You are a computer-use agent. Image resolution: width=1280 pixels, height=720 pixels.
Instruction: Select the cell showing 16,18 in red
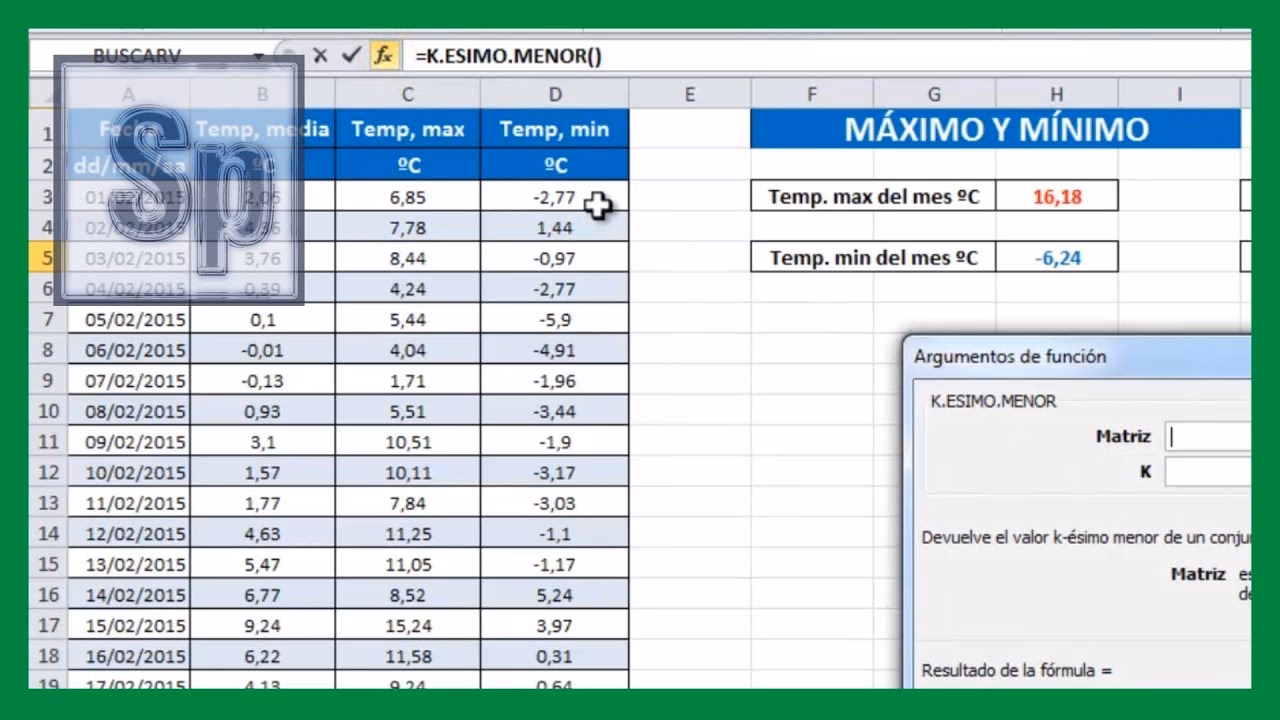tap(1057, 196)
